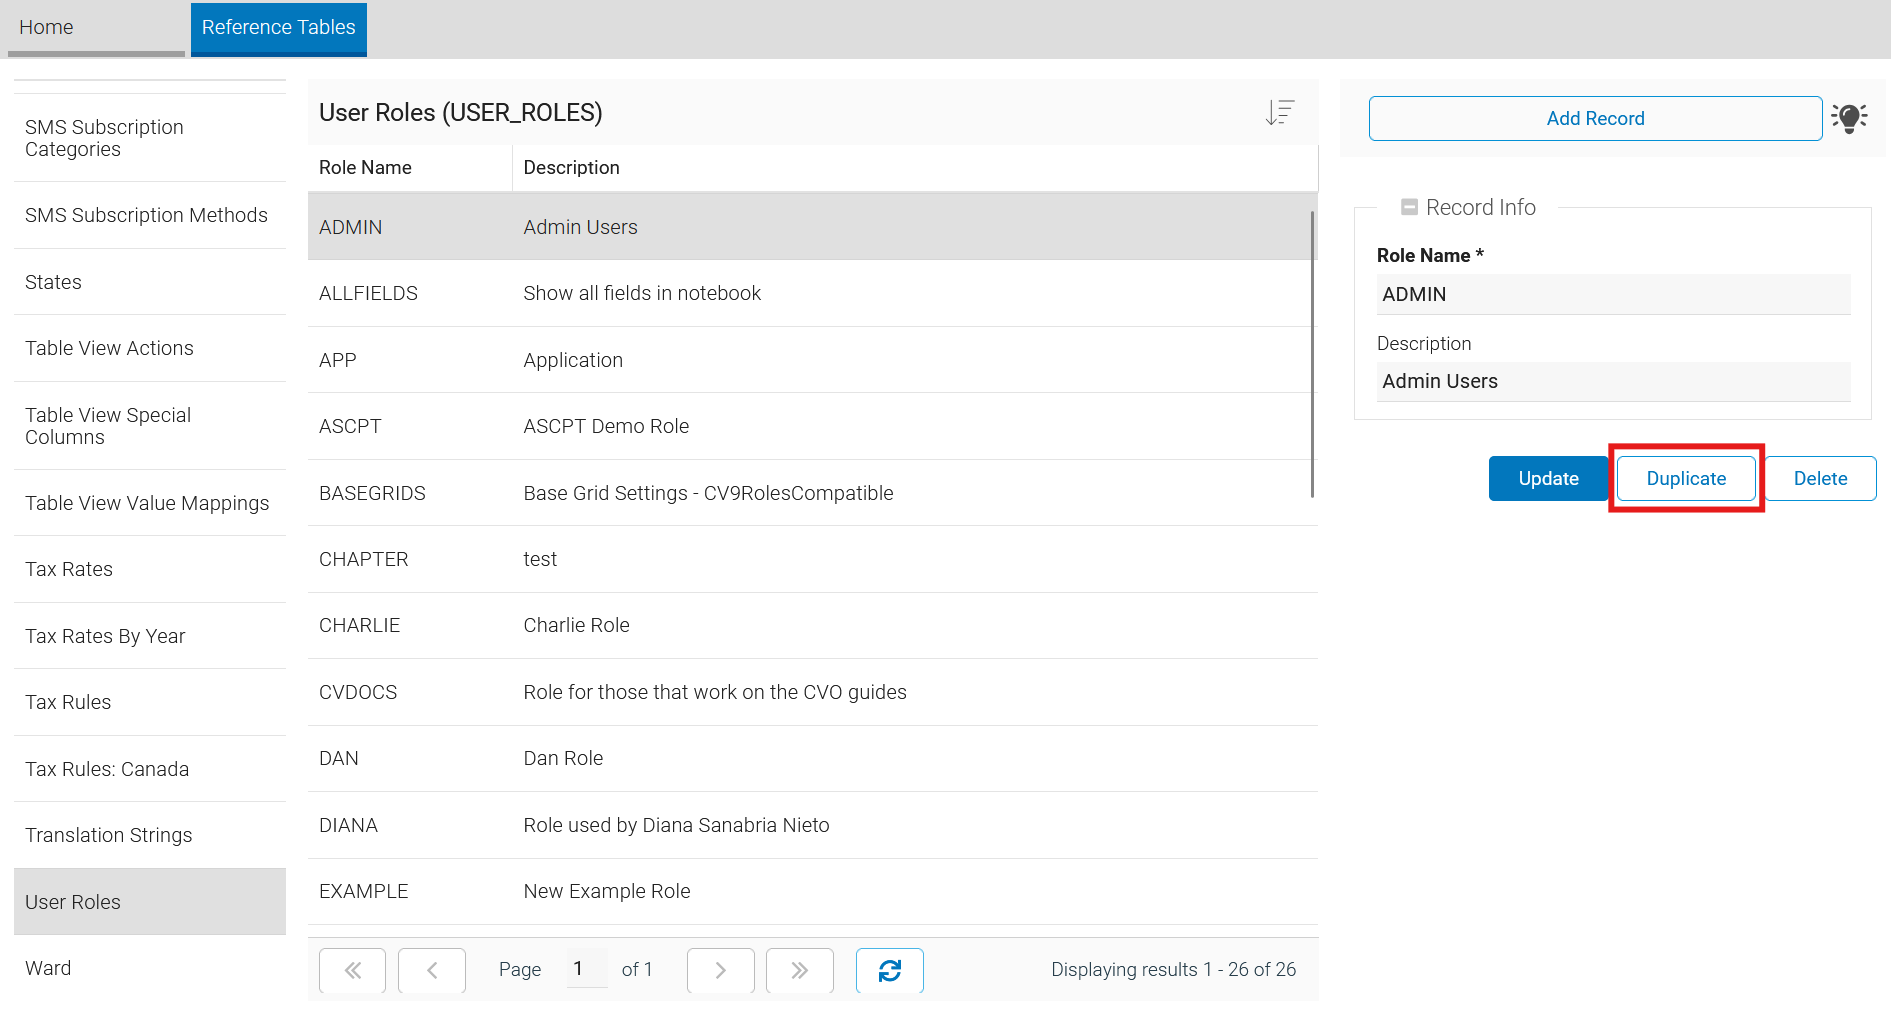
Task: Select the BASEGRIDS role row
Action: coord(813,493)
